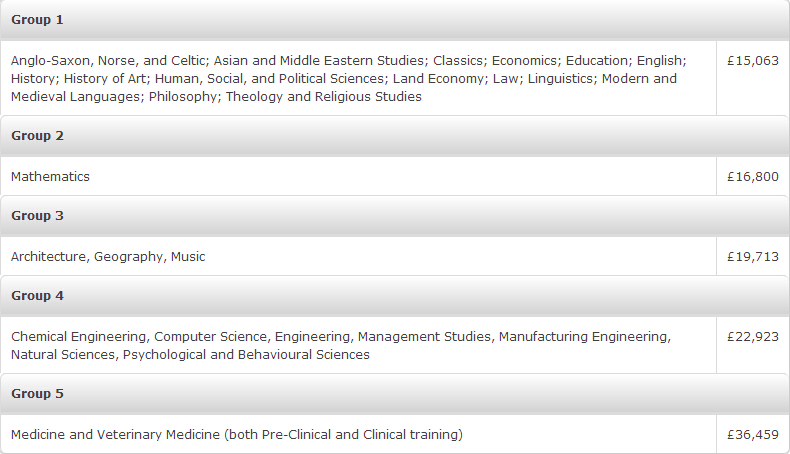Viewport: 790px width, 454px height.
Task: Click the £19,713 fee value
Action: point(753,256)
